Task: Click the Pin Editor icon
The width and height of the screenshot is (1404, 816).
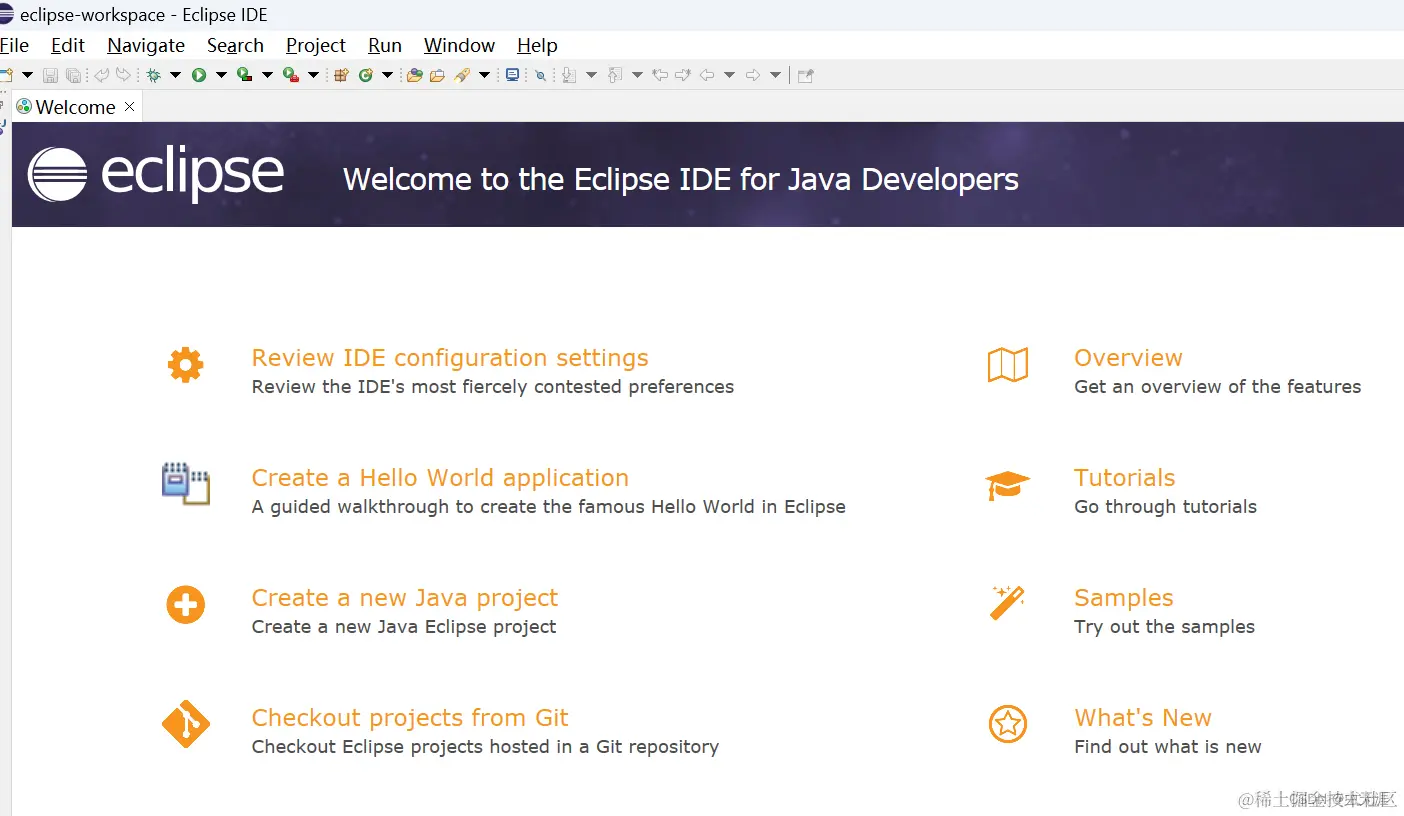Action: (x=805, y=75)
